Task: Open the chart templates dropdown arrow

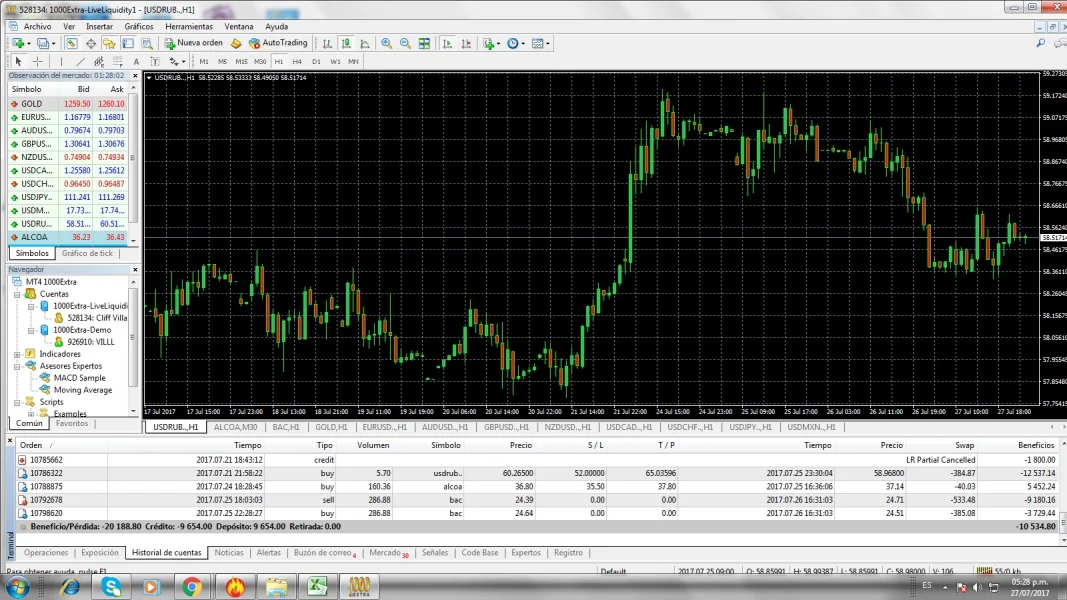Action: coord(549,43)
